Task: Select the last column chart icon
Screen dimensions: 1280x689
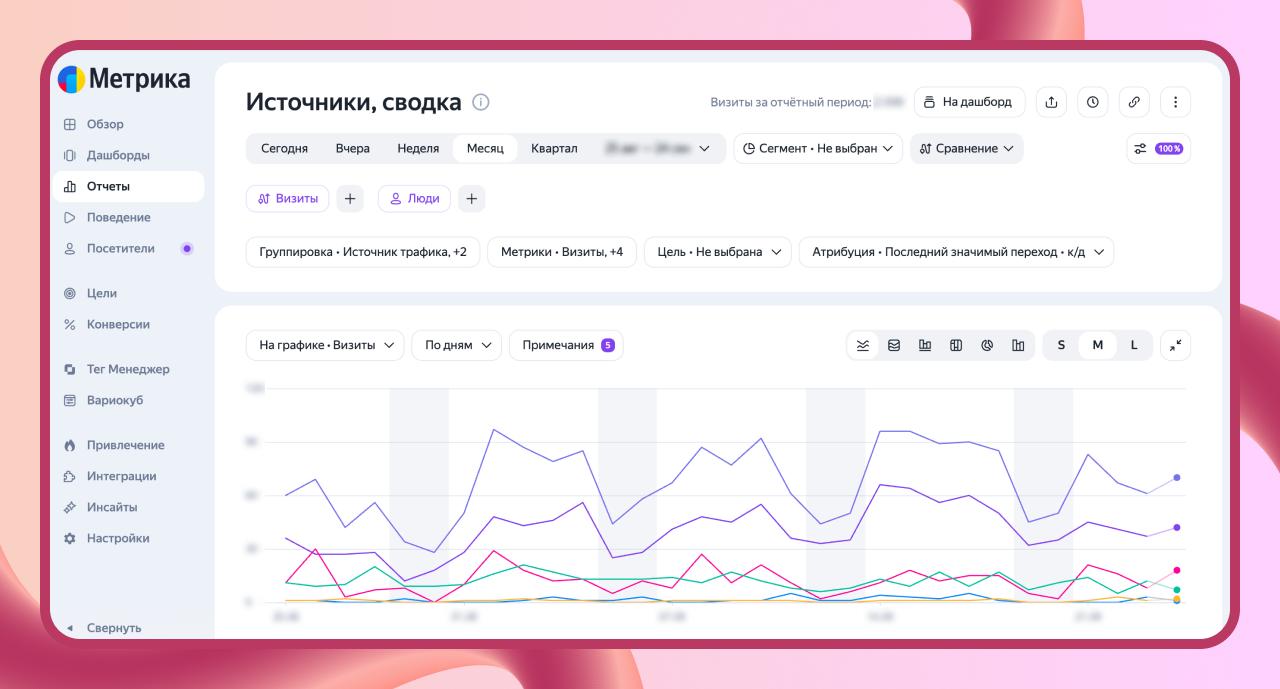Action: coord(1018,345)
